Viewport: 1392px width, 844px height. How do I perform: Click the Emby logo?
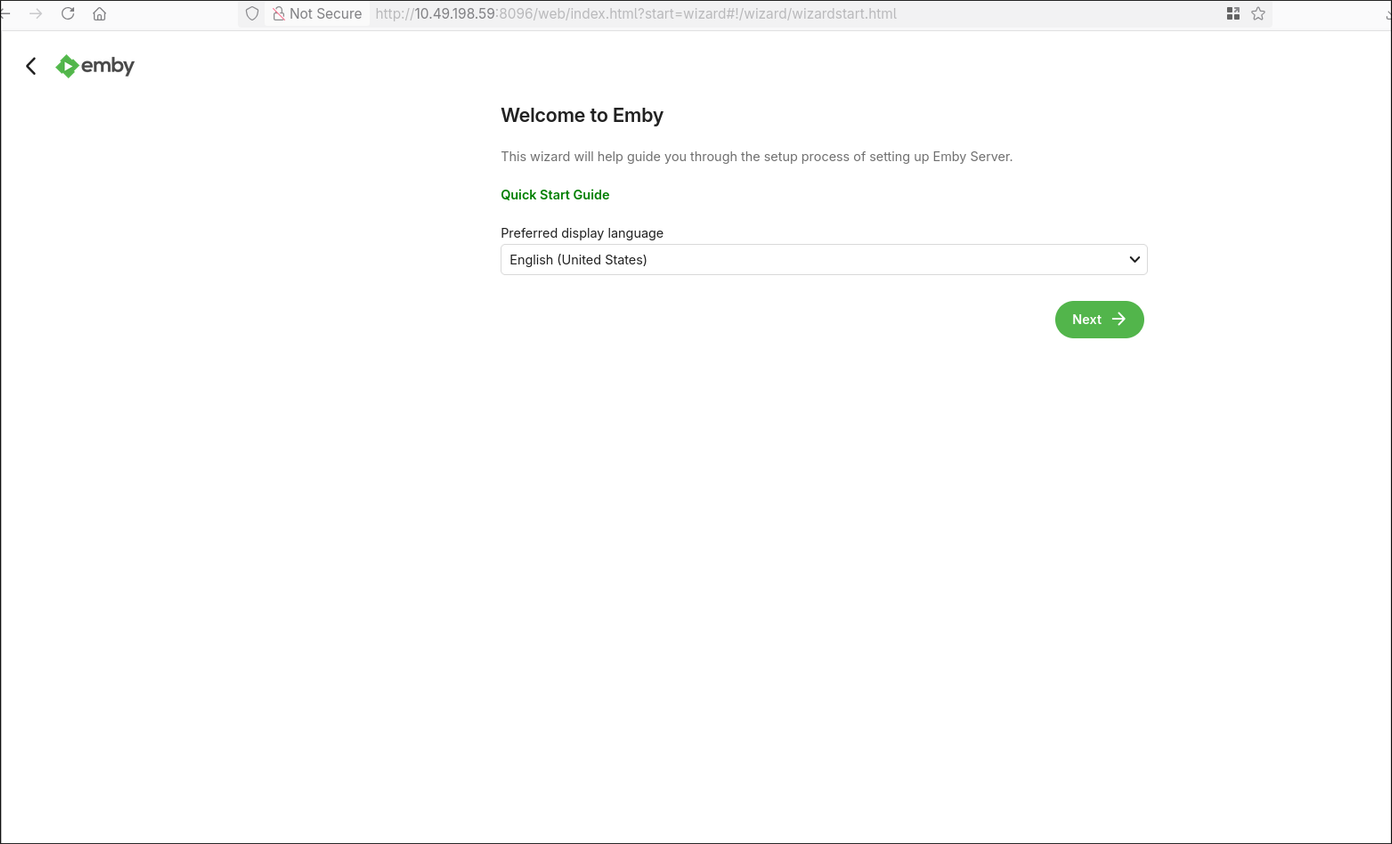point(95,66)
